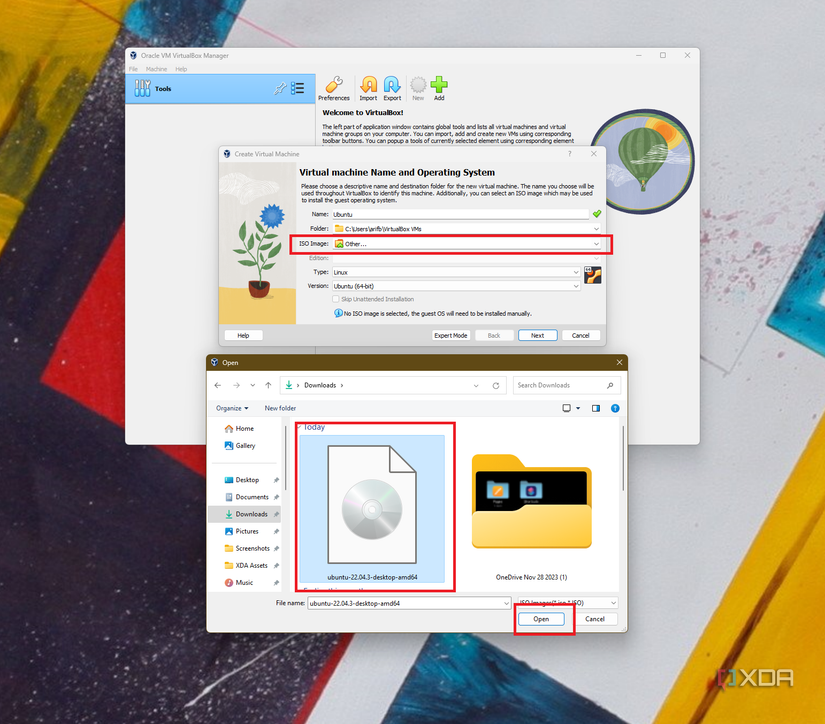825x724 pixels.
Task: Open Desktop in the navigation pane
Action: click(247, 480)
